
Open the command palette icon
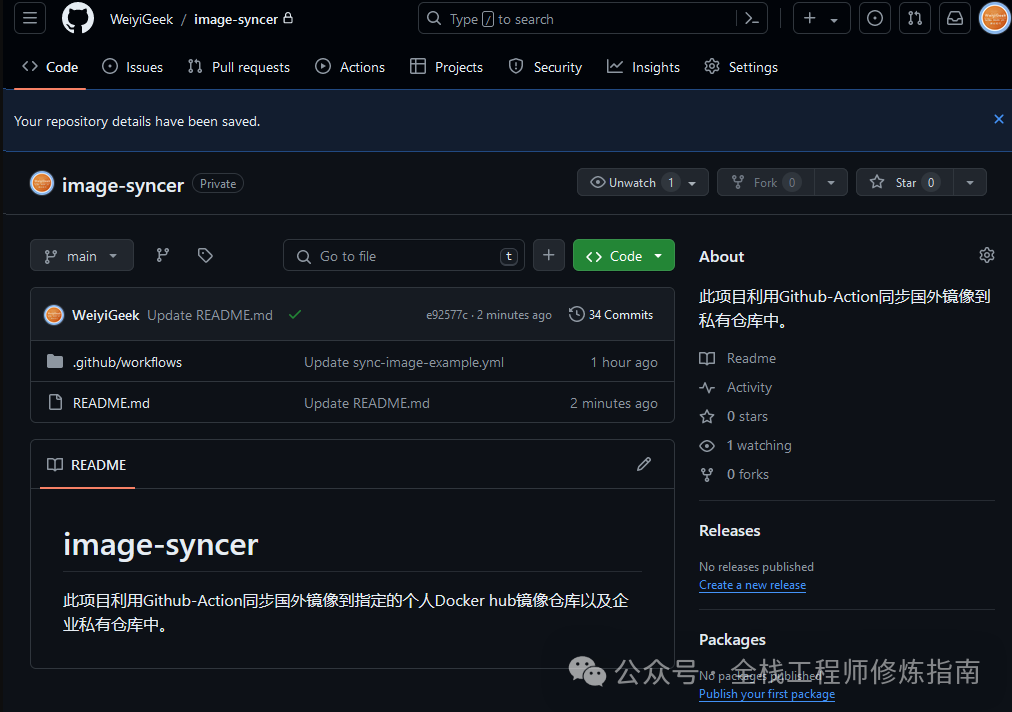tap(752, 19)
